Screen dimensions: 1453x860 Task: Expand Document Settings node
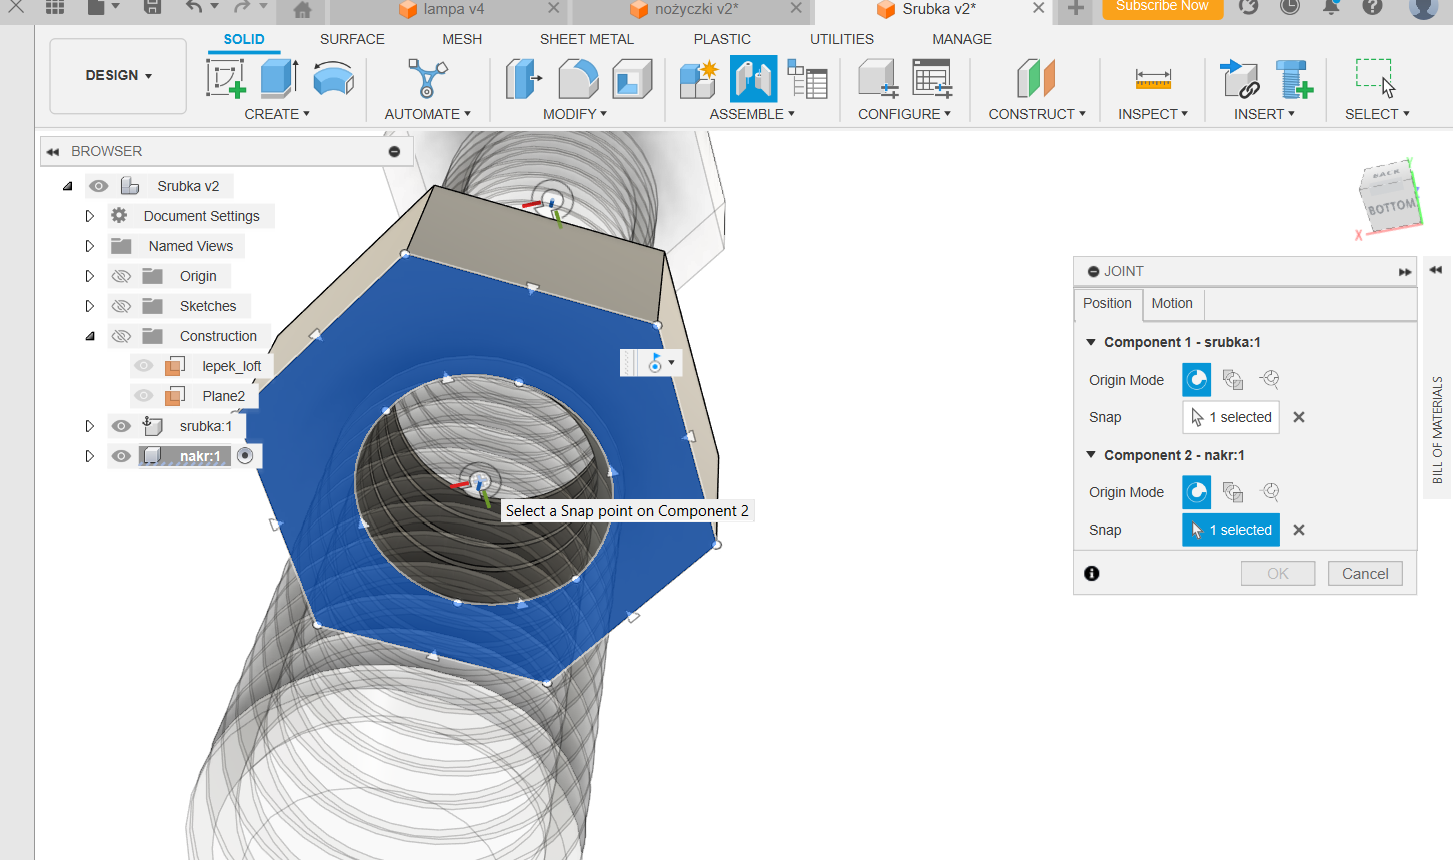[x=89, y=216]
